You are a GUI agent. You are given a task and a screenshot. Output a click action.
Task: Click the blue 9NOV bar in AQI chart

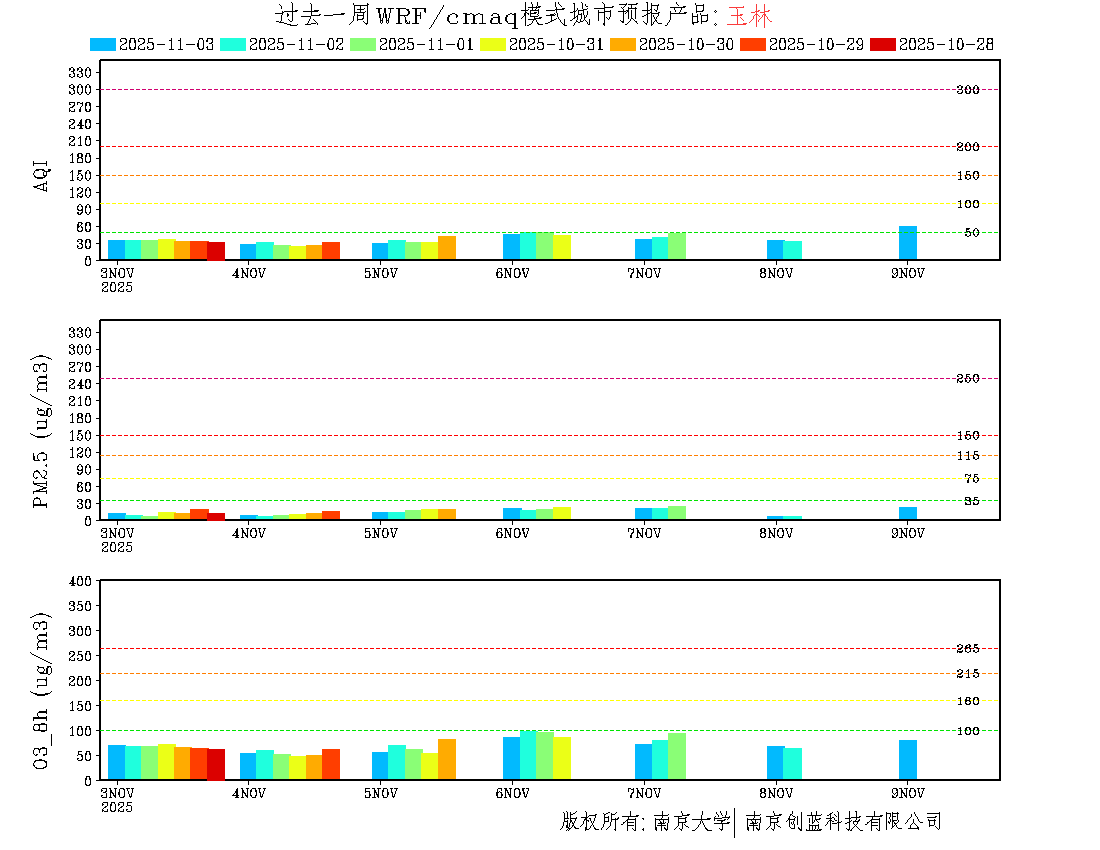tap(908, 243)
